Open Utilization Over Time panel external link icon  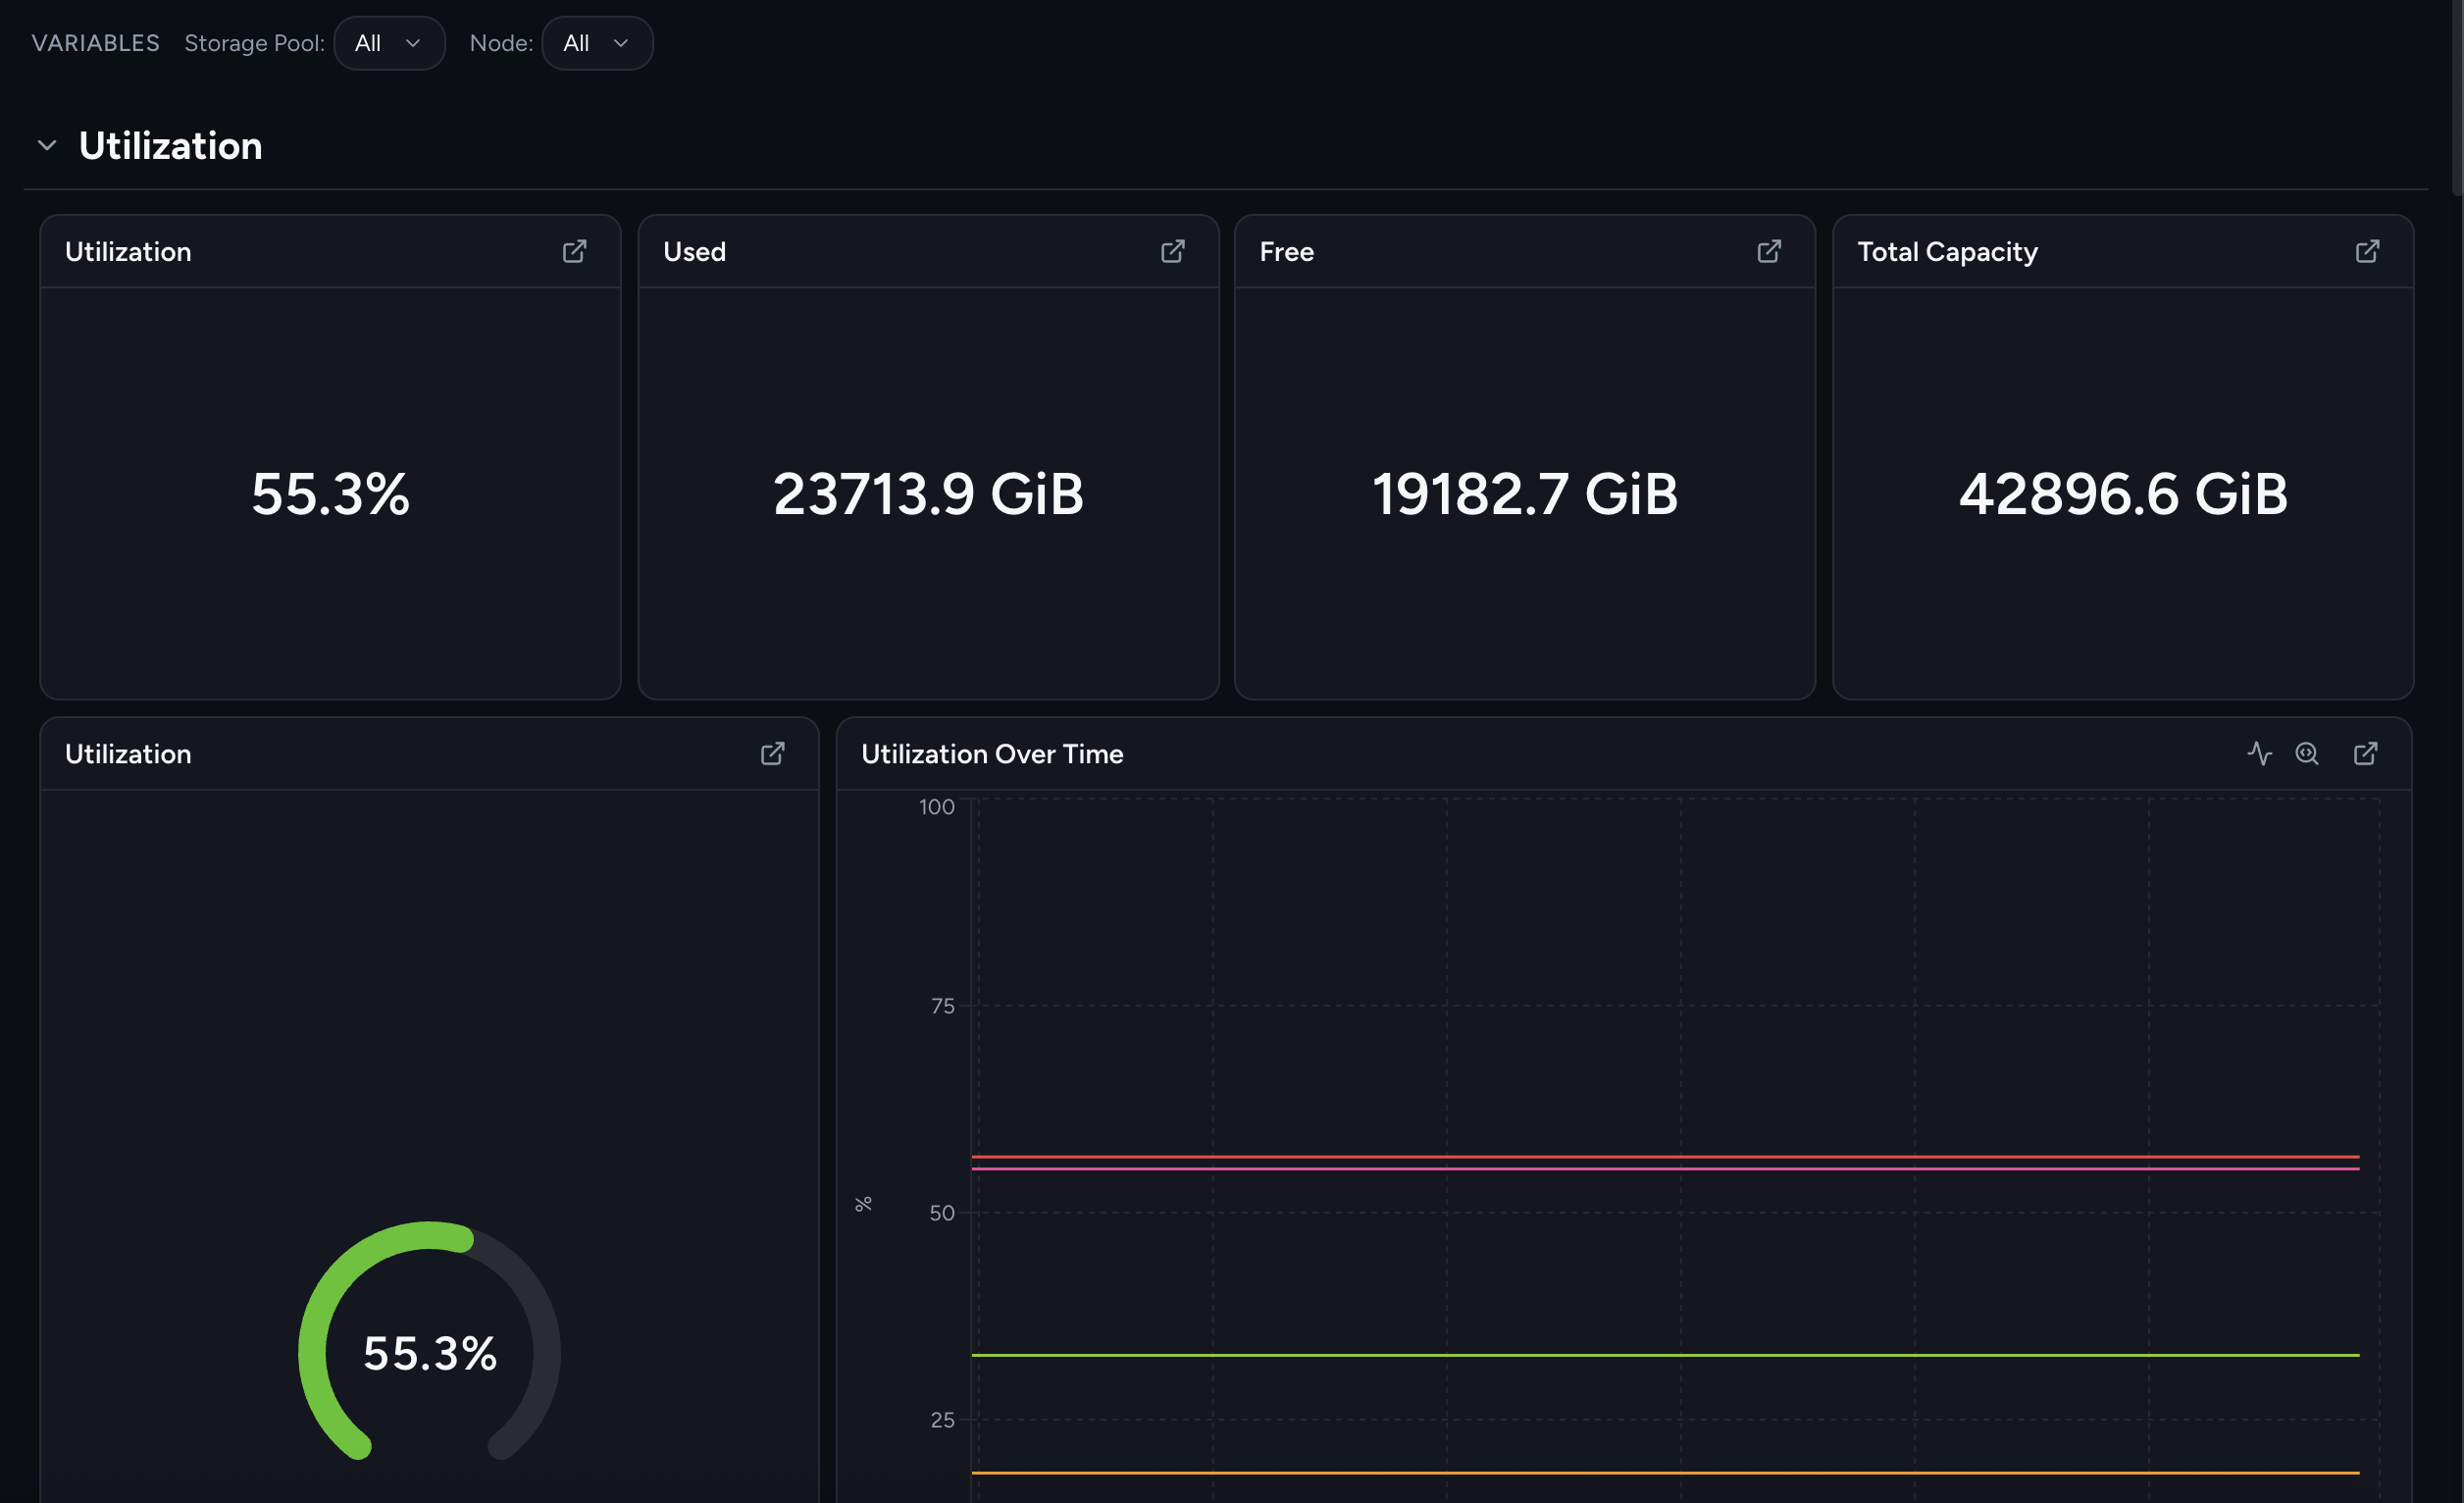tap(2365, 753)
